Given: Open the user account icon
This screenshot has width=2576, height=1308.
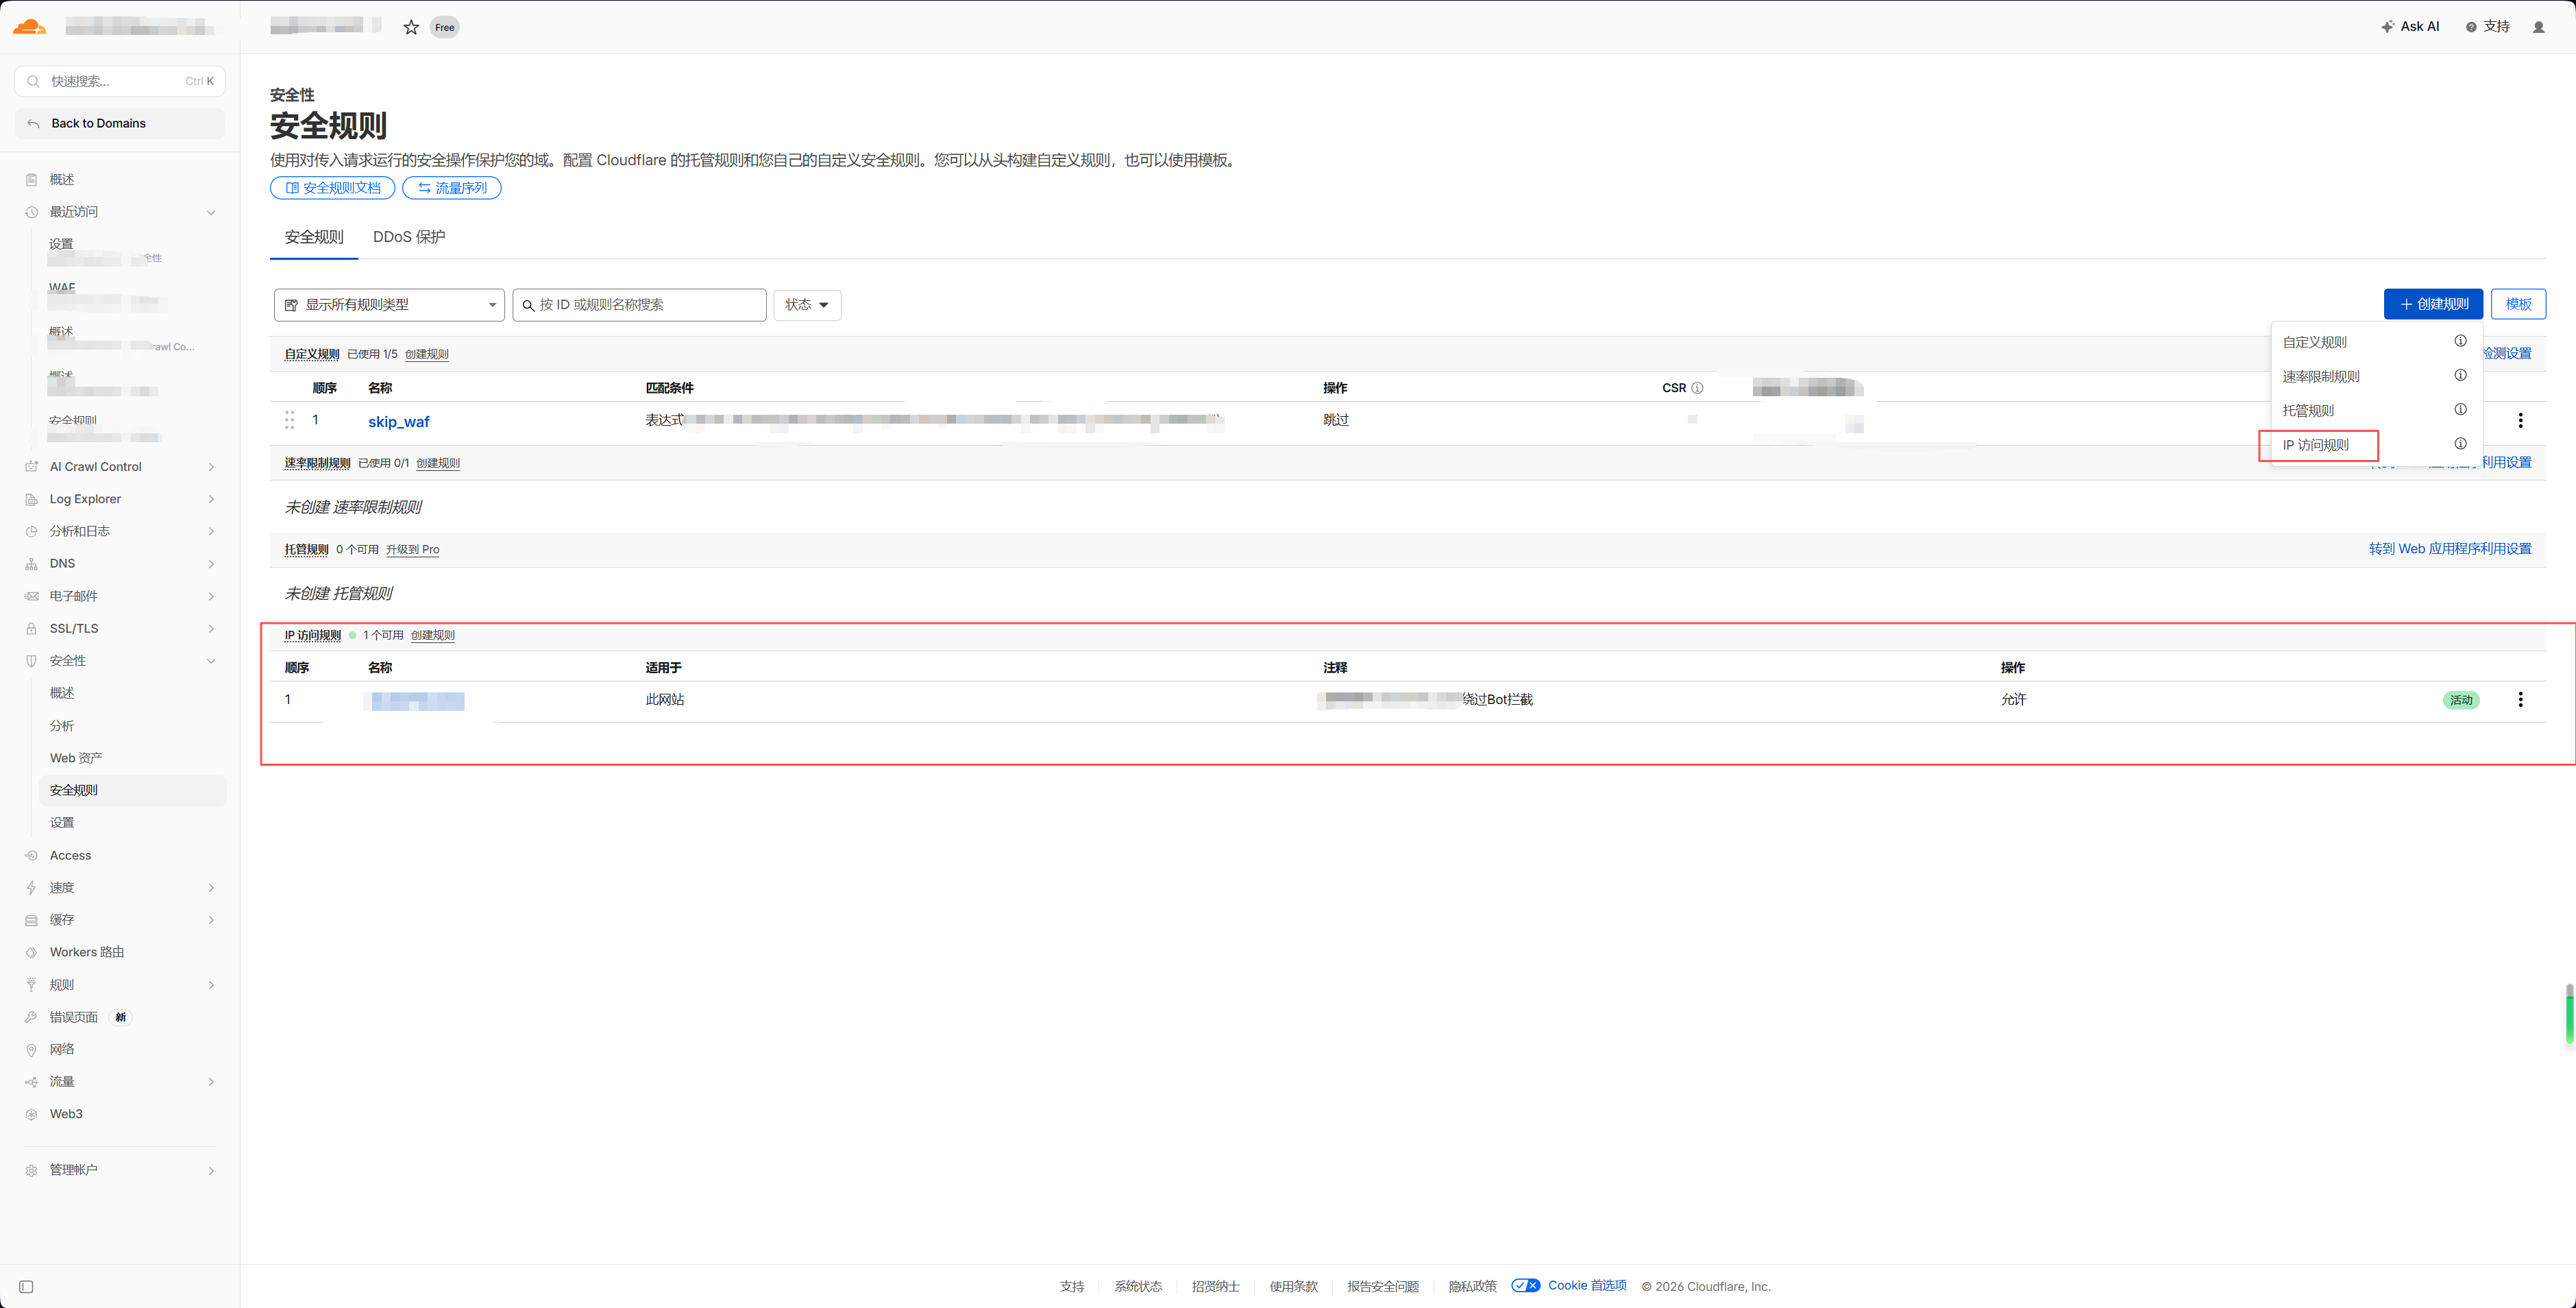Looking at the screenshot, I should [2538, 27].
